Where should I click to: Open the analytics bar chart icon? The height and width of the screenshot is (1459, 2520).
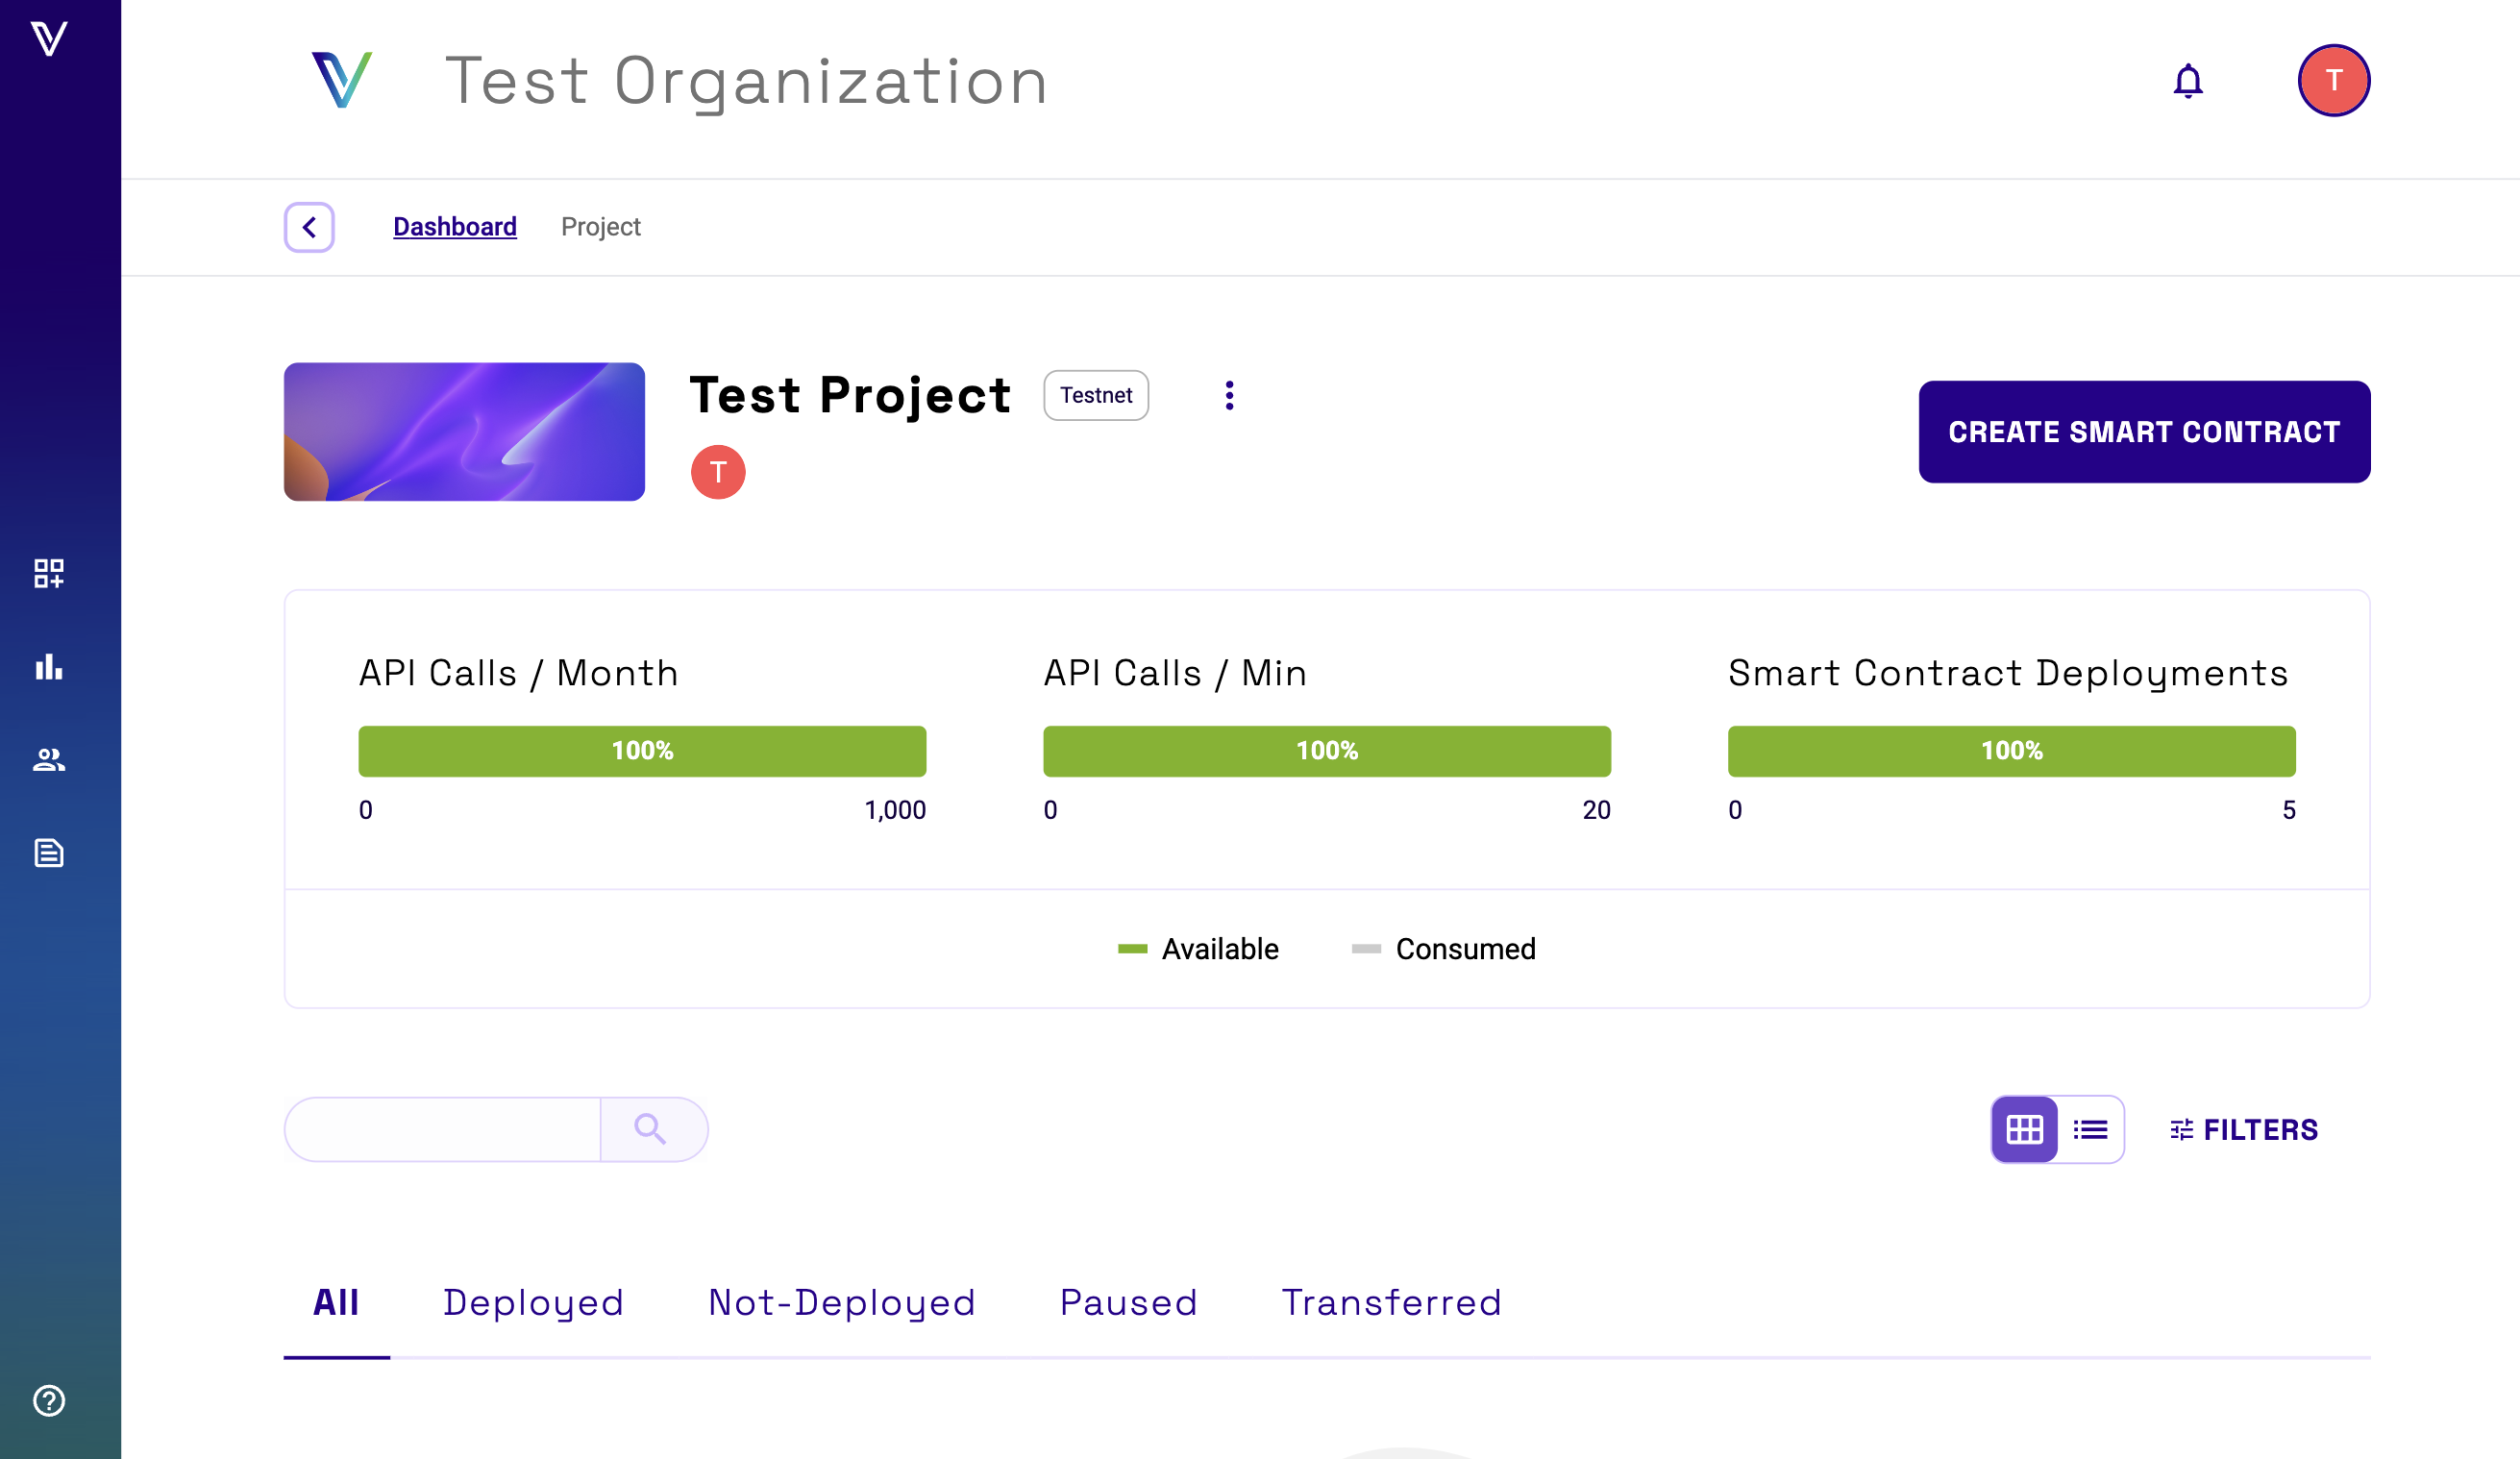(x=49, y=667)
